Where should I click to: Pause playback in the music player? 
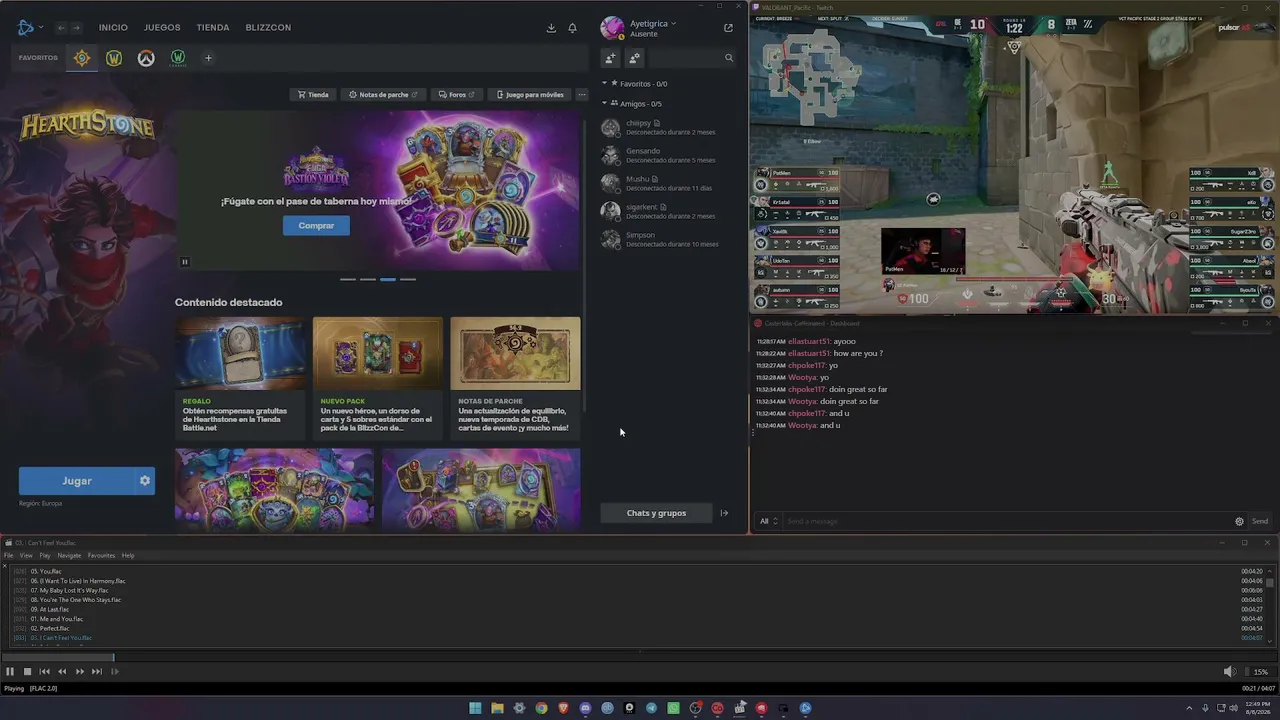(10, 672)
